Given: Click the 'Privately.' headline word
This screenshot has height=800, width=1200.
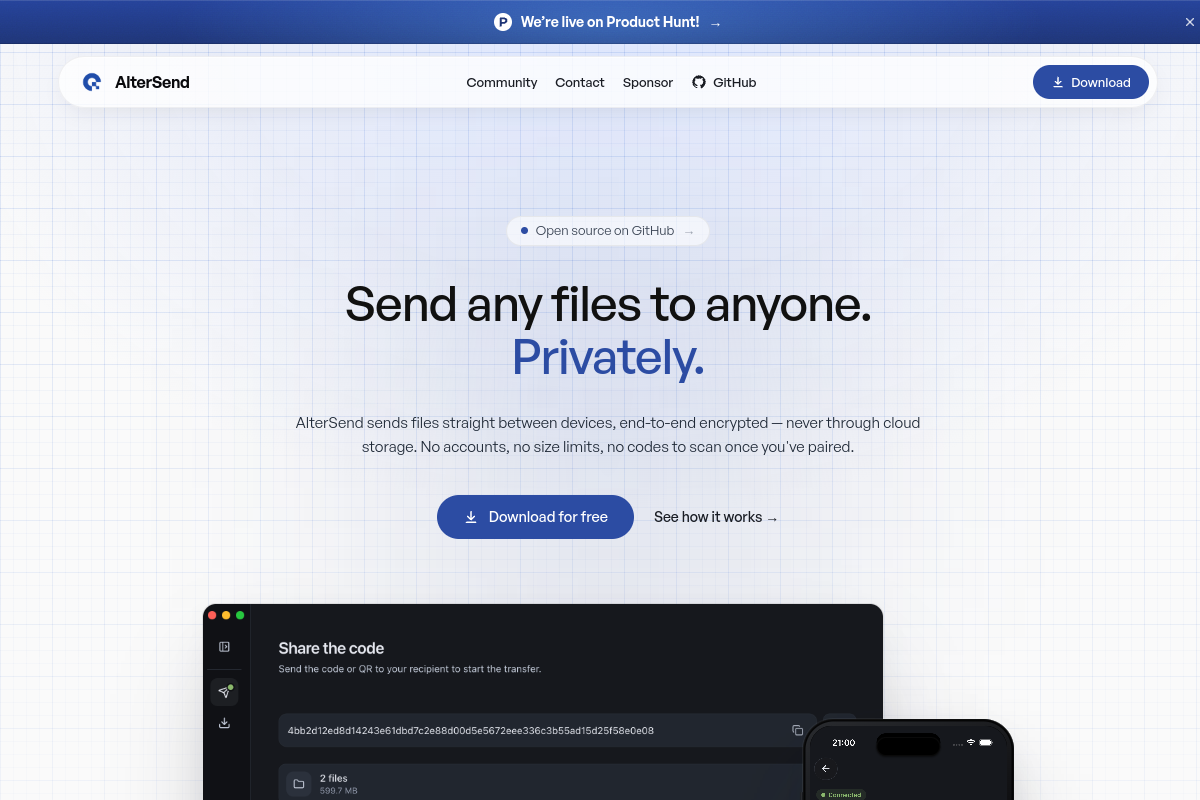Looking at the screenshot, I should pyautogui.click(x=608, y=358).
